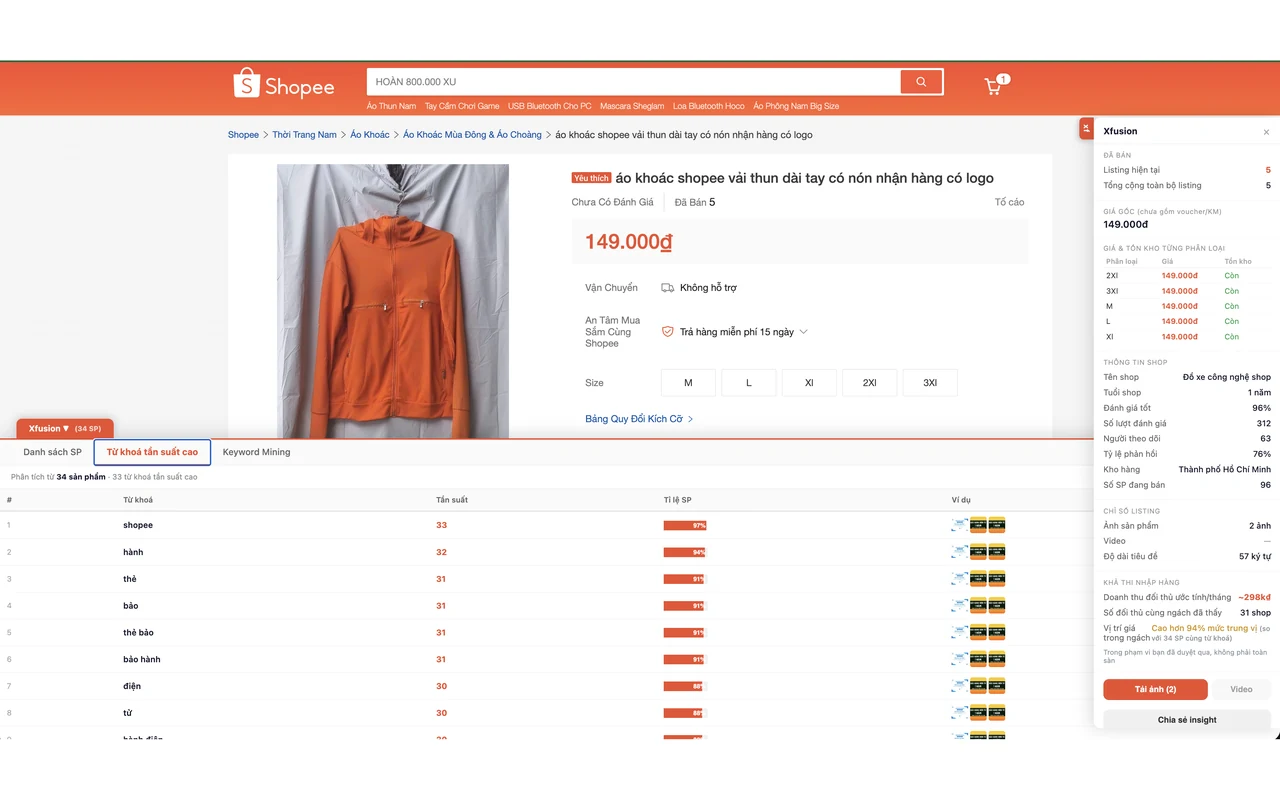Viewport: 1280px width, 800px height.
Task: Click the Tải ảnh (2) button
Action: pyautogui.click(x=1155, y=689)
